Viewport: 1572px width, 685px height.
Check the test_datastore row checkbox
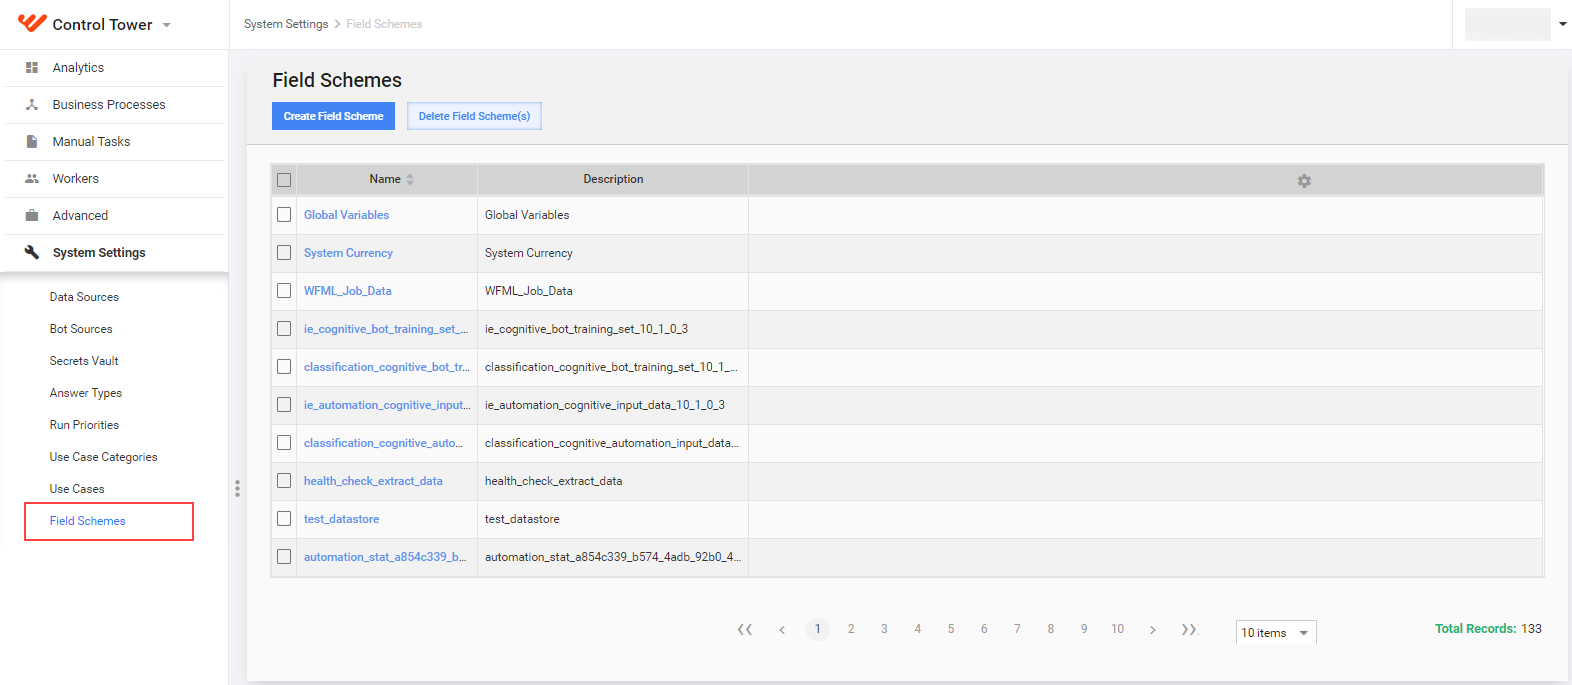pyautogui.click(x=284, y=519)
